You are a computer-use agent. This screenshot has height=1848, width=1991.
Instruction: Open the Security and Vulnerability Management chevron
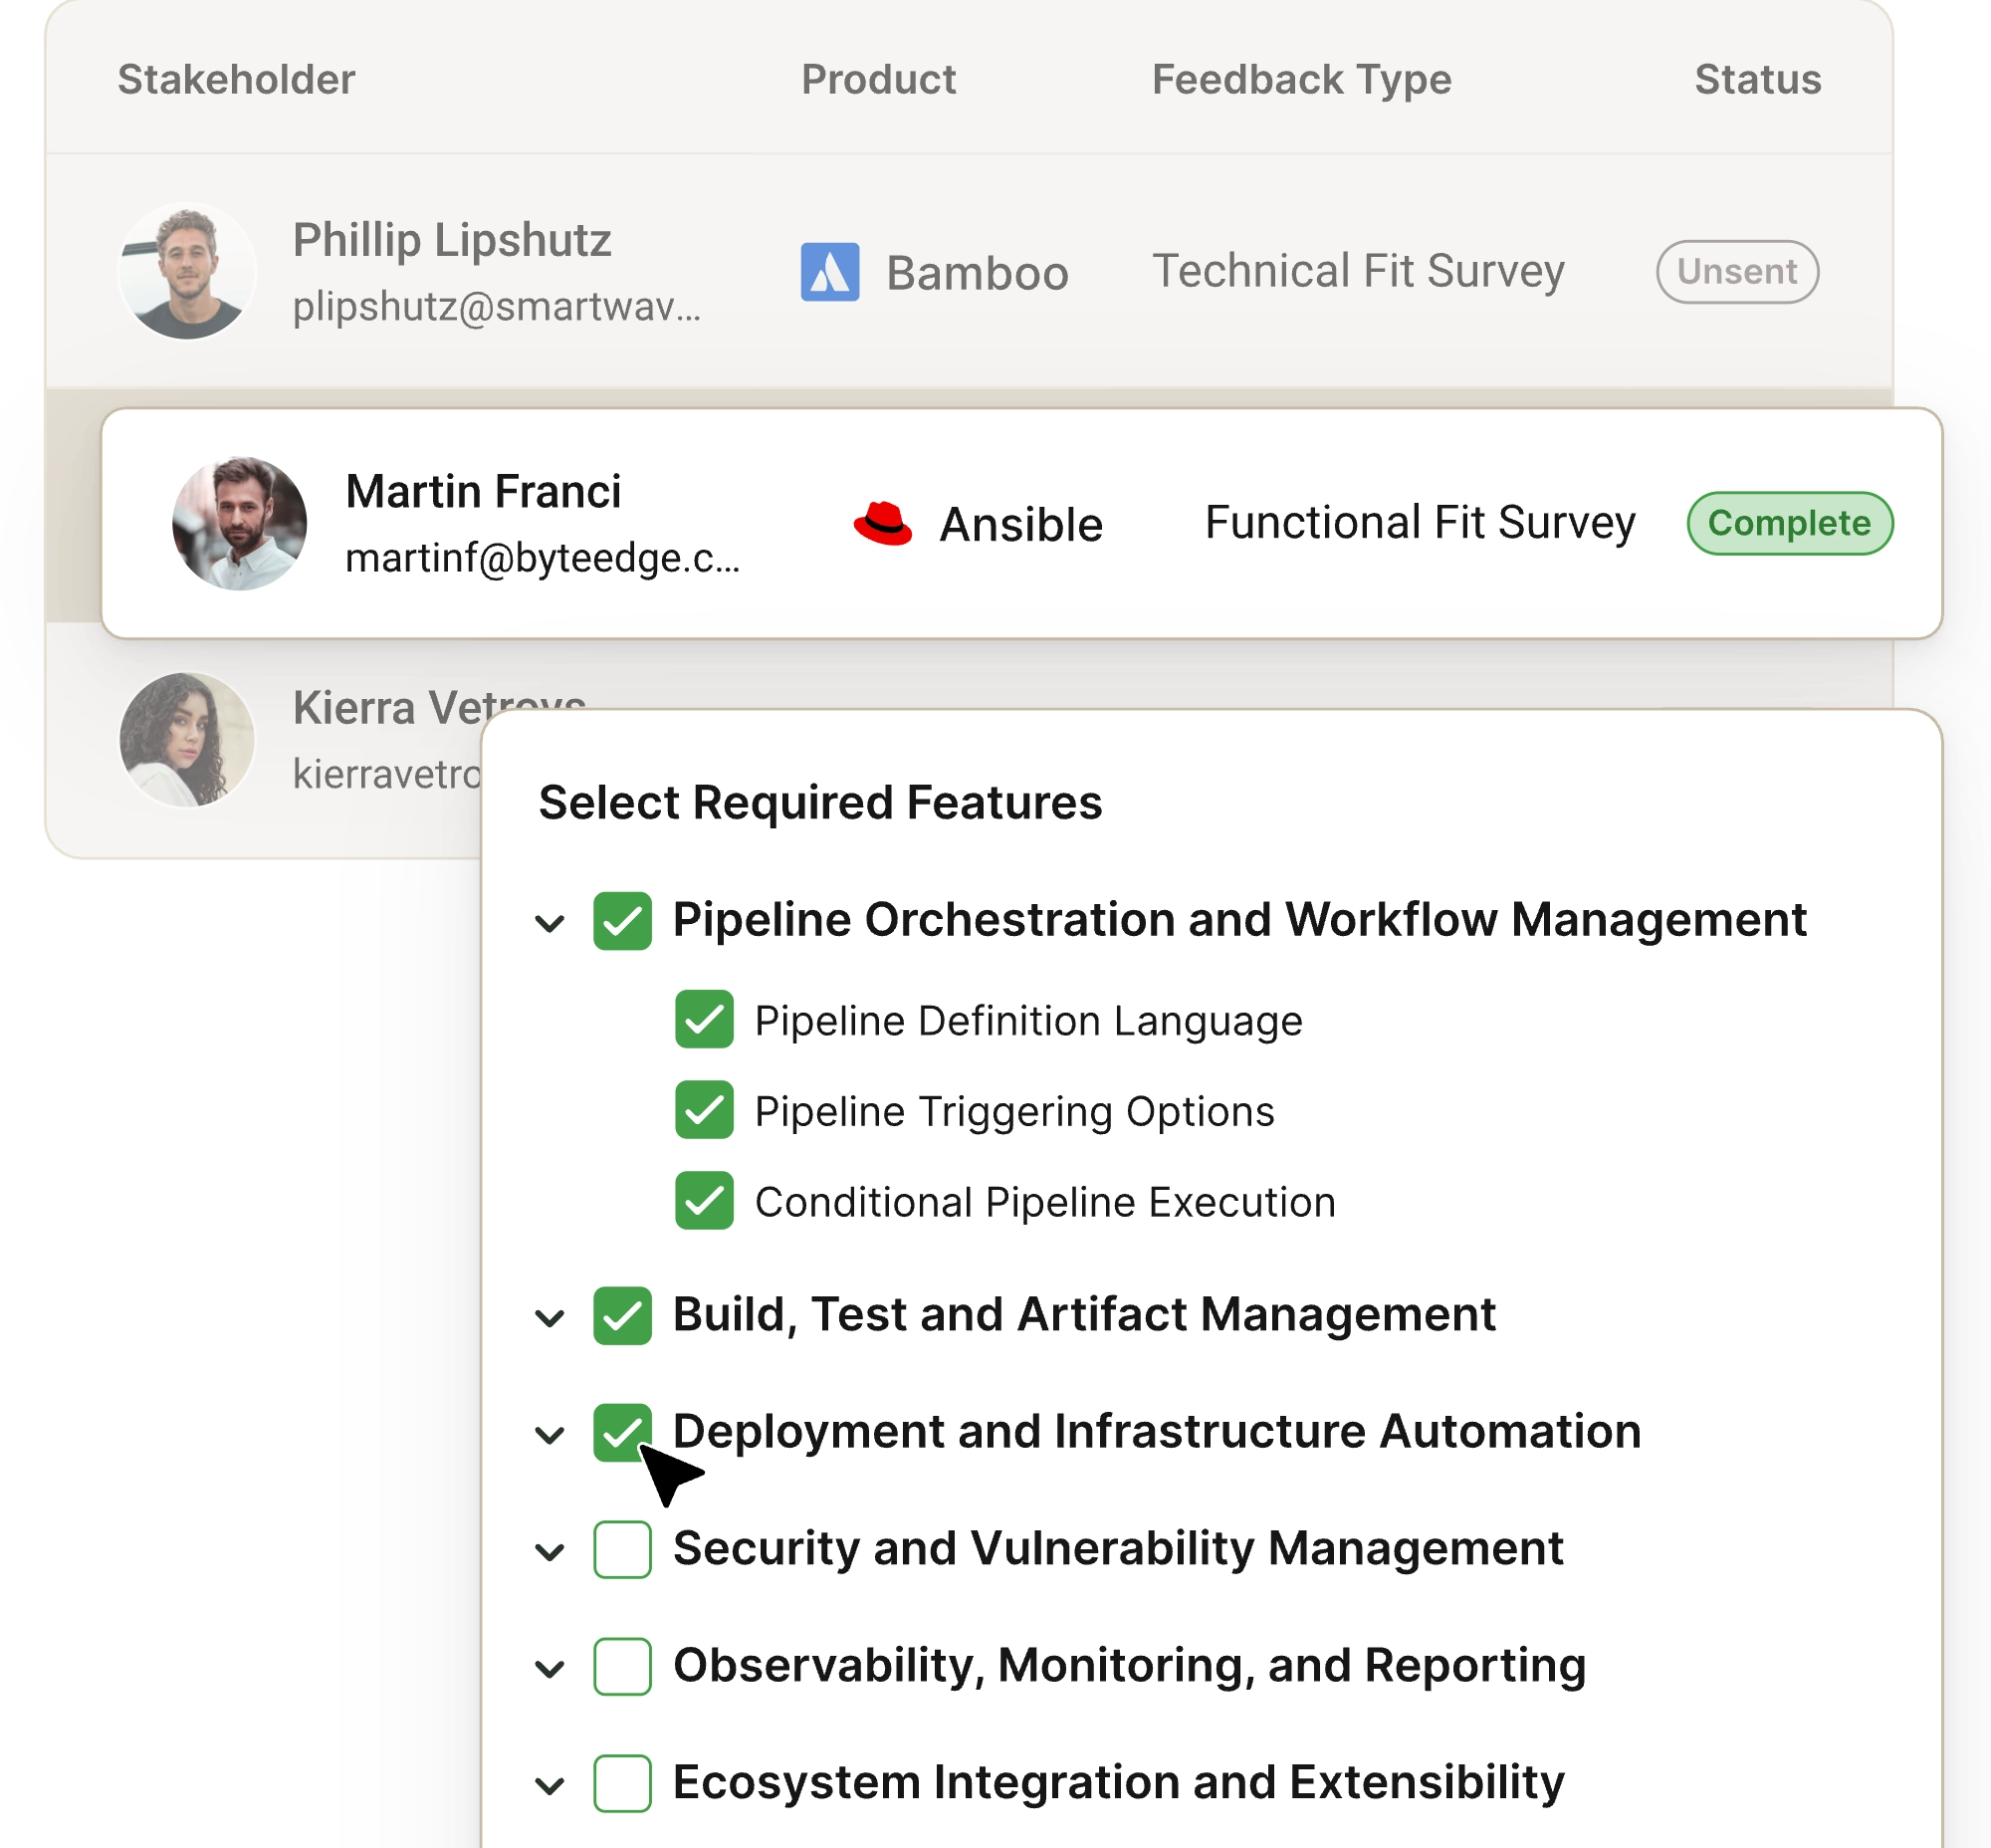pyautogui.click(x=548, y=1549)
